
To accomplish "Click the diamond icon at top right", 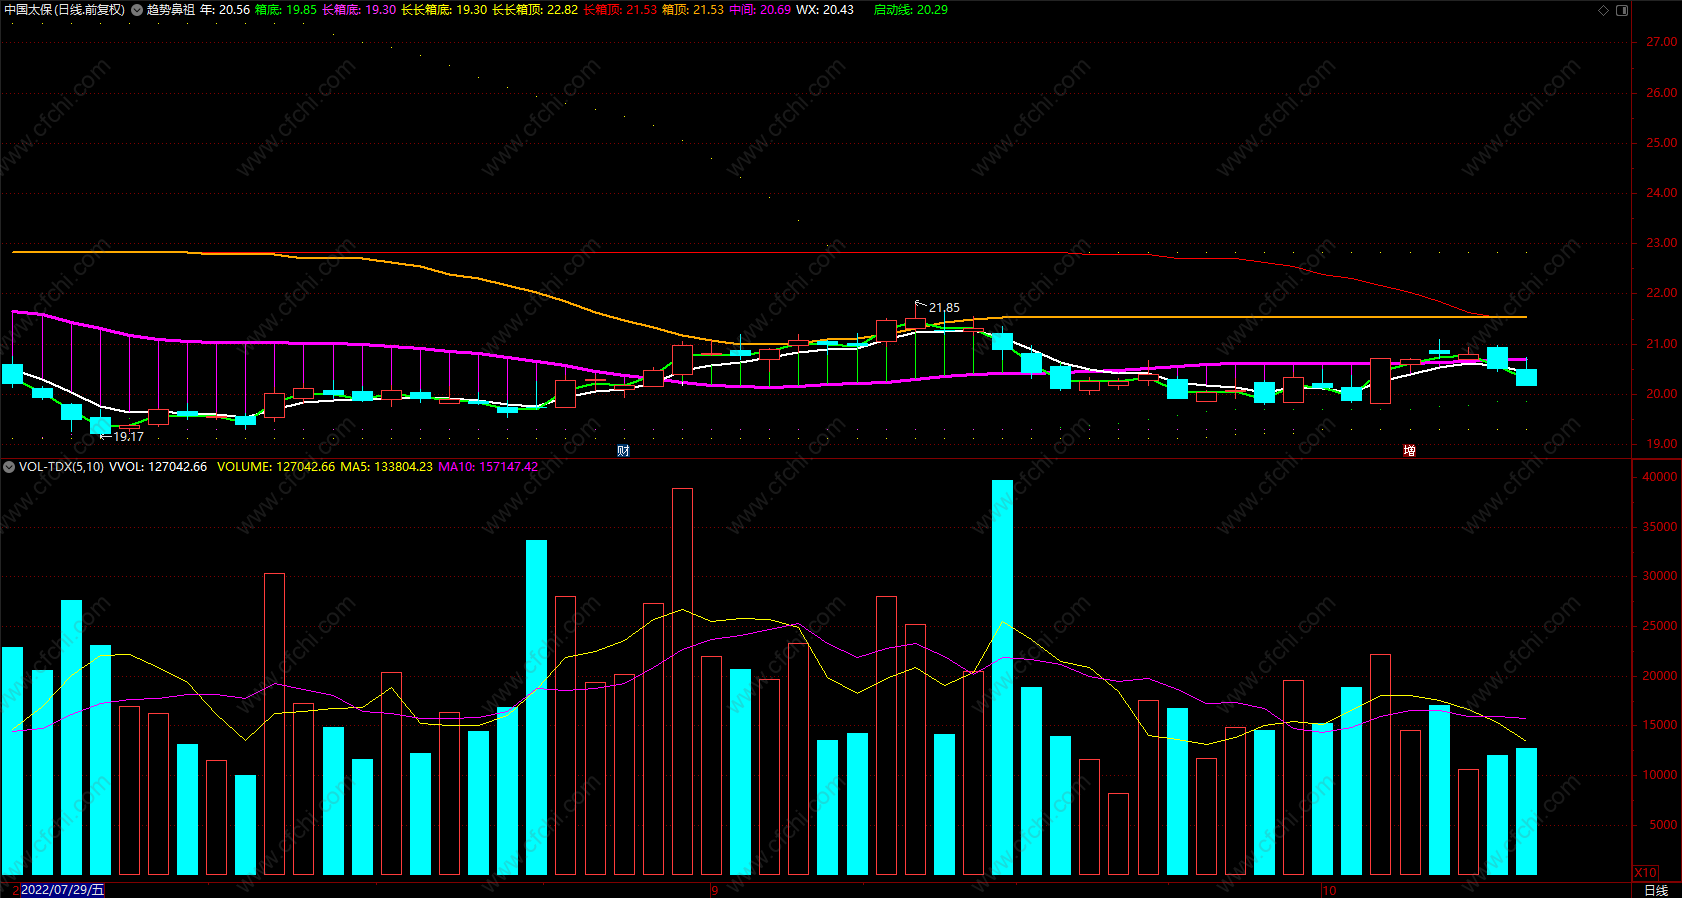I will [x=1603, y=10].
